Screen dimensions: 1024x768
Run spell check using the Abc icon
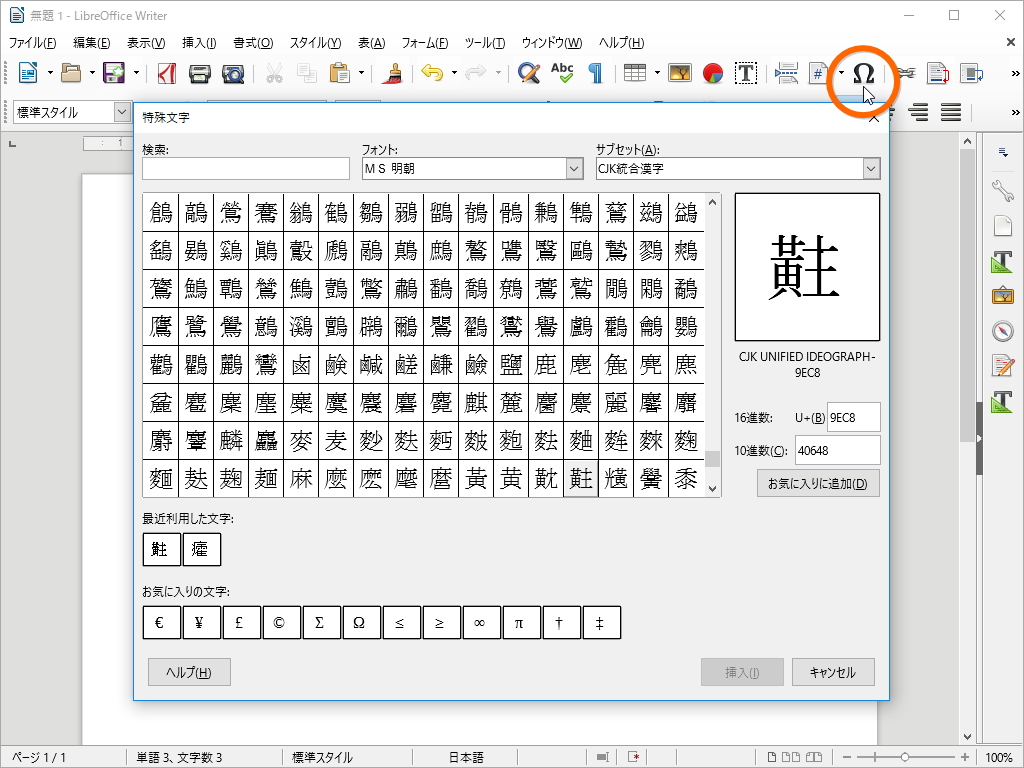[x=562, y=72]
